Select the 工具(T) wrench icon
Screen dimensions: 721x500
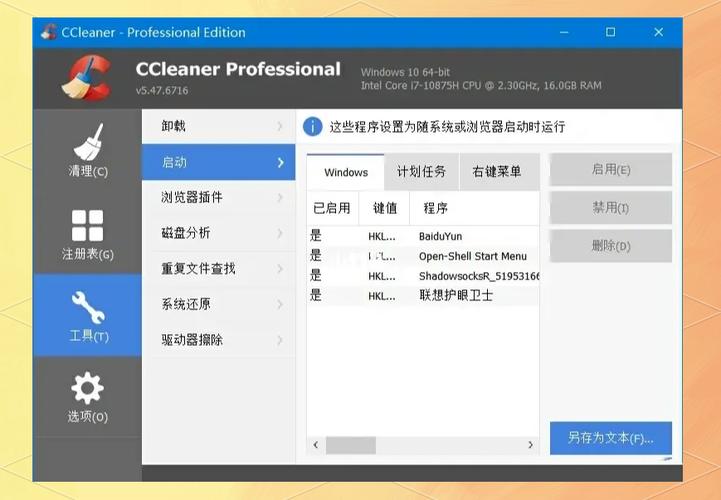pyautogui.click(x=88, y=307)
